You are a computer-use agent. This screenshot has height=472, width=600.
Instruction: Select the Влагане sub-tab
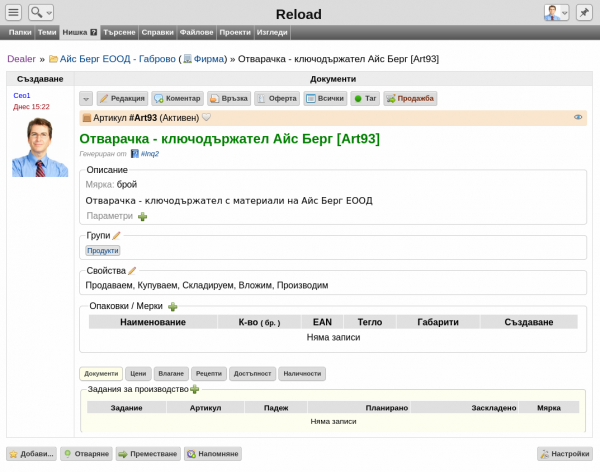pyautogui.click(x=171, y=374)
